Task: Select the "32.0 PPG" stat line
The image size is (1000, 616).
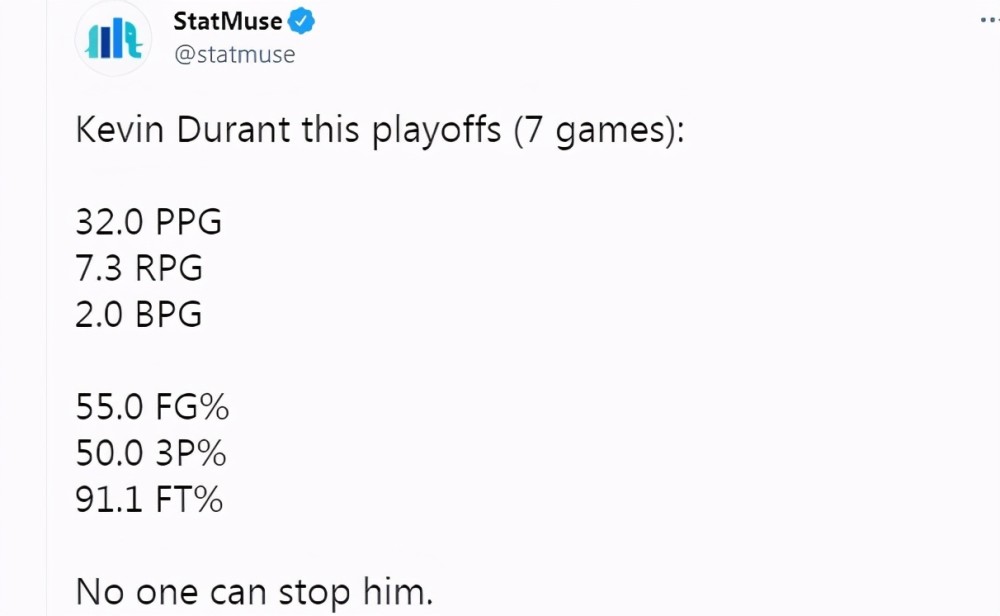Action: click(x=148, y=221)
